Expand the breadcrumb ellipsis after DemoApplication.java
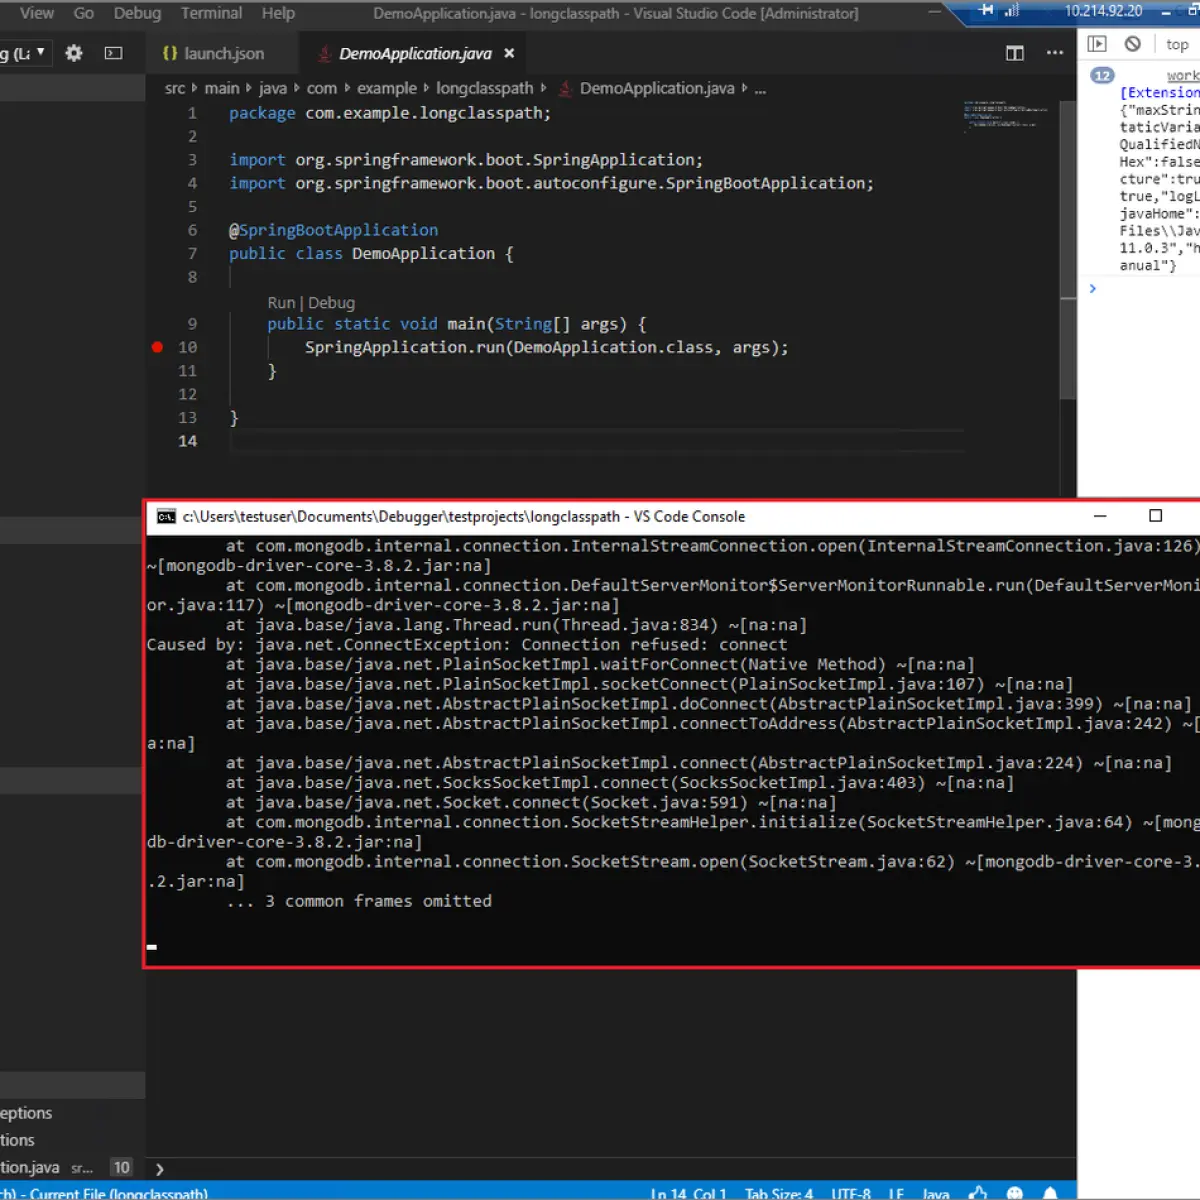The image size is (1200, 1200). point(760,89)
